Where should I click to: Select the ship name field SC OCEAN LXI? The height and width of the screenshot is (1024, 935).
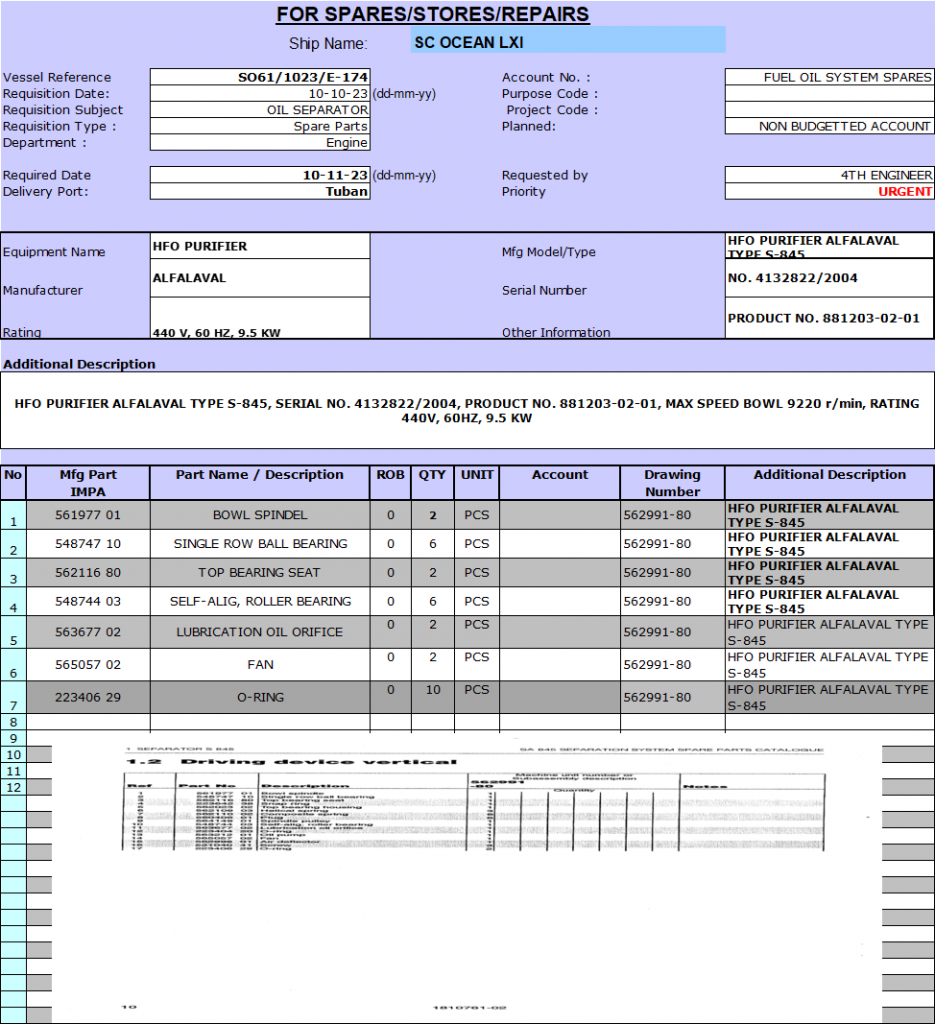(568, 40)
